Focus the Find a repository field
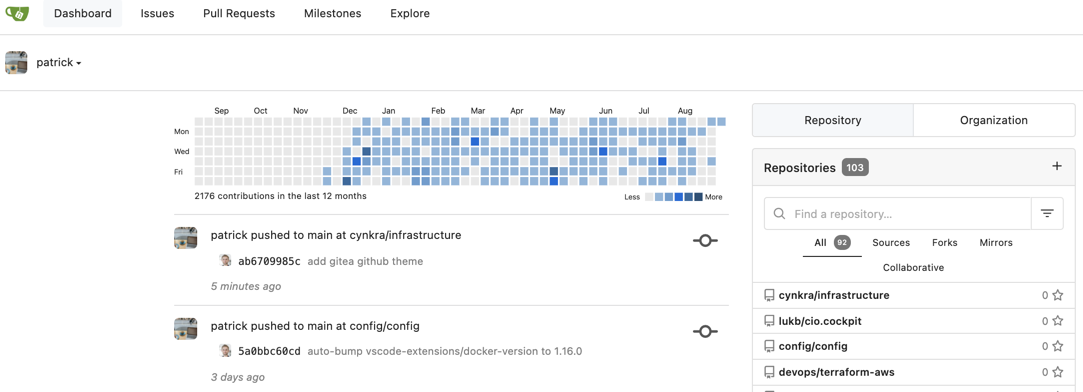Image resolution: width=1083 pixels, height=392 pixels. point(898,214)
